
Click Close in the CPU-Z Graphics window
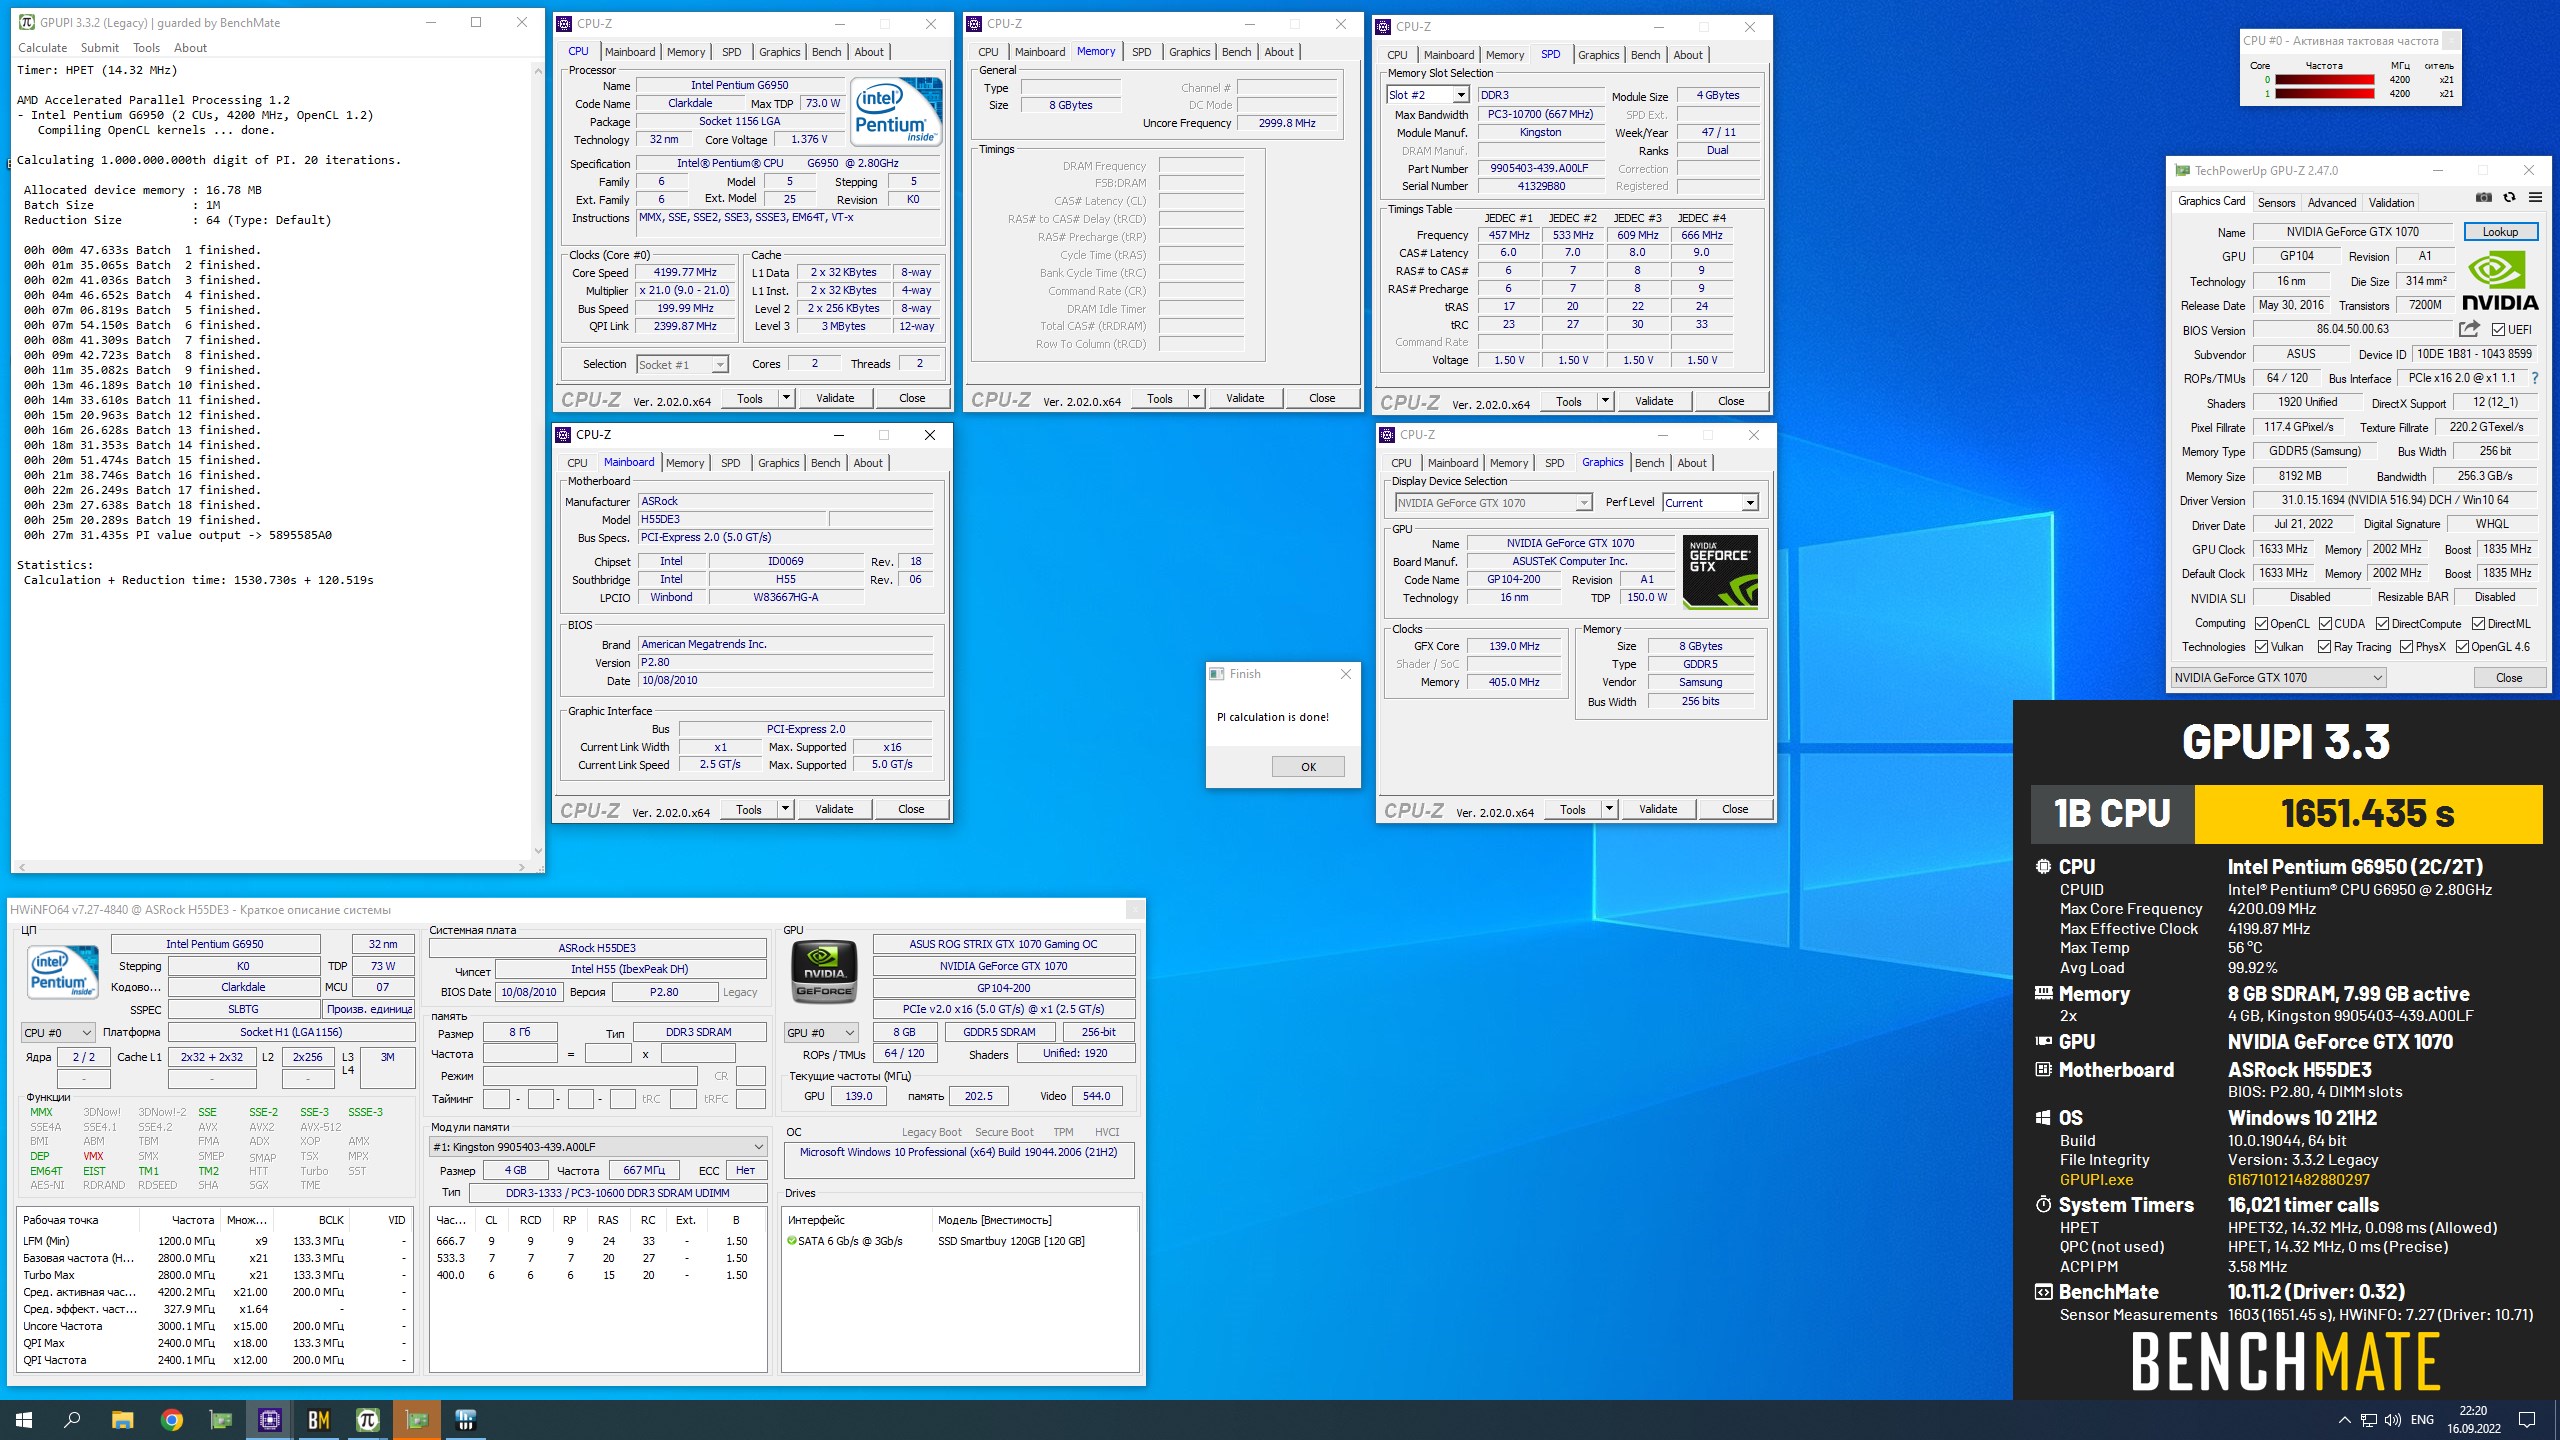click(x=1735, y=809)
